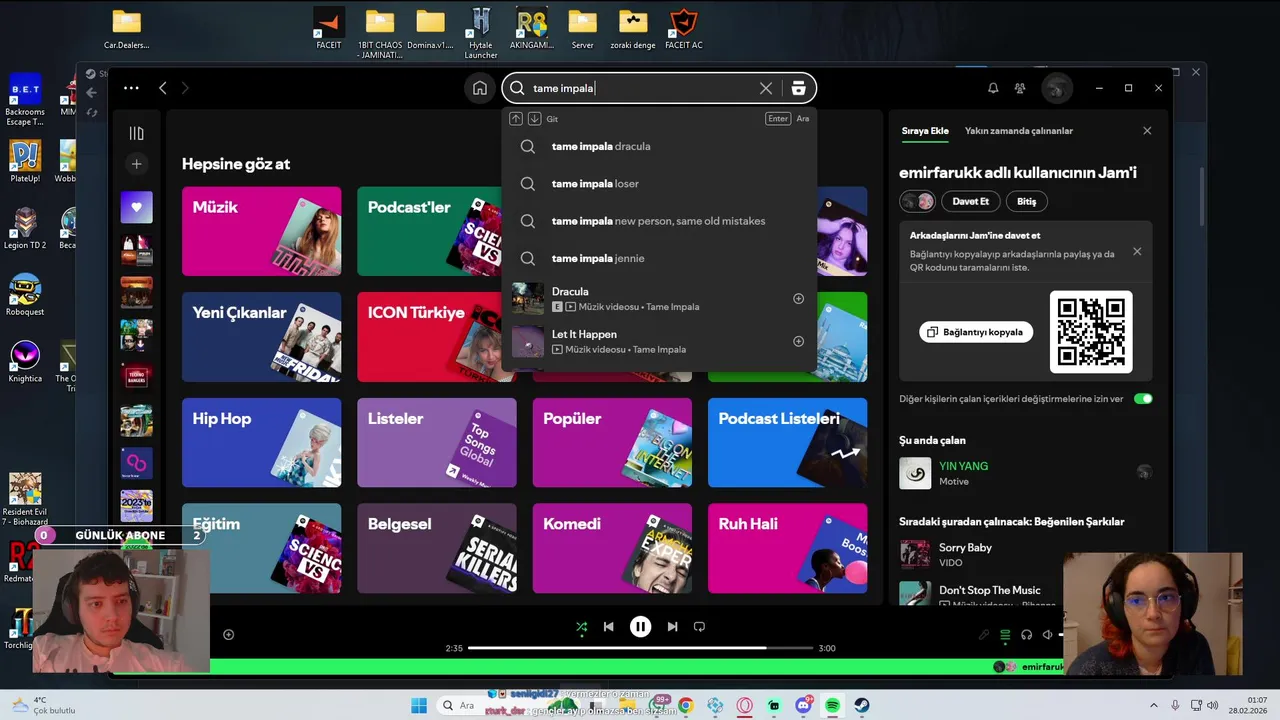The width and height of the screenshot is (1280, 720).
Task: Open the Browse icon next to search
Action: point(798,88)
